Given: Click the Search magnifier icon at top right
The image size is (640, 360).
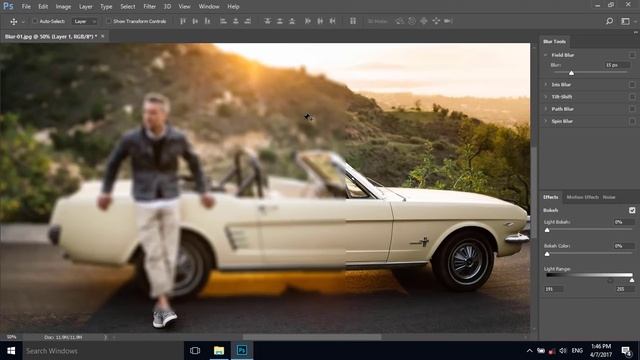Looking at the screenshot, I should coord(609,21).
